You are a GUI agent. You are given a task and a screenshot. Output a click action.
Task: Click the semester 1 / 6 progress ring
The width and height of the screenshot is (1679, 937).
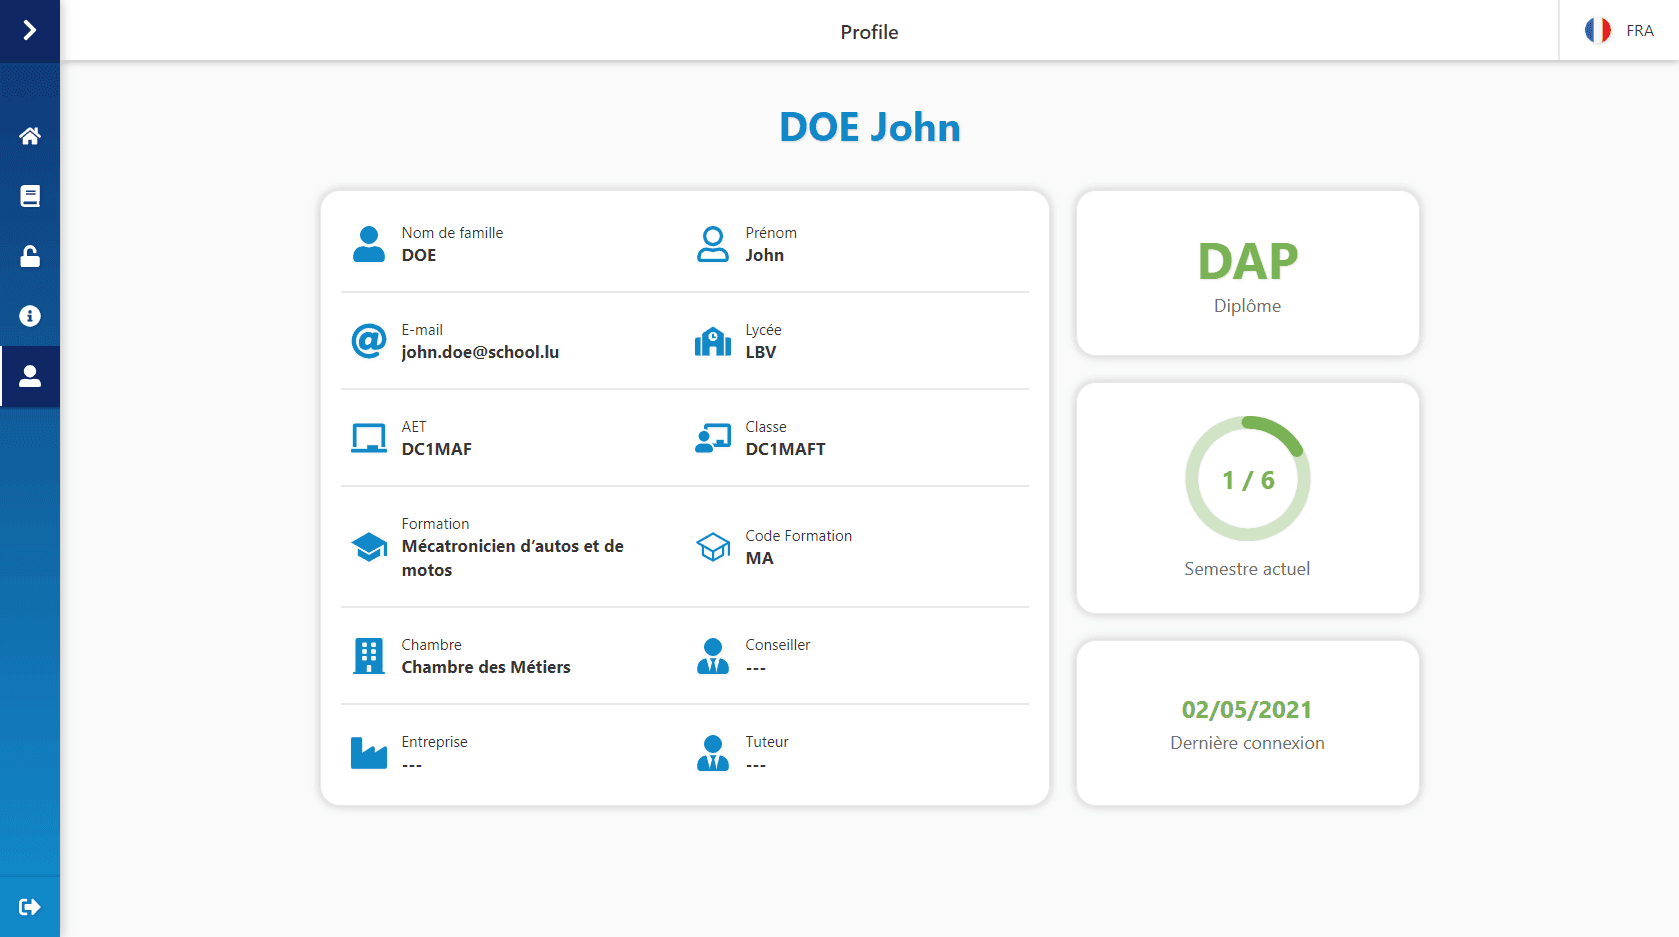[x=1247, y=479]
